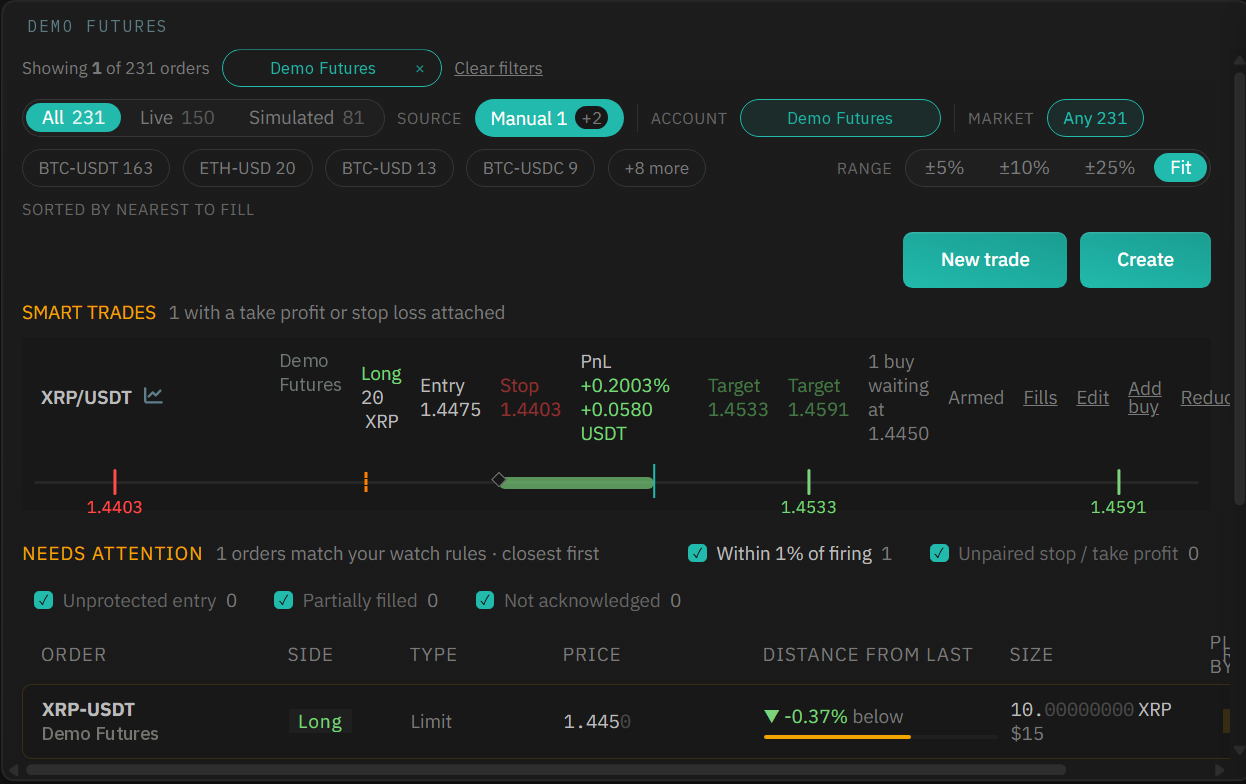Filter by BTC-USDC 9 market chip
The image size is (1246, 784).
530,168
